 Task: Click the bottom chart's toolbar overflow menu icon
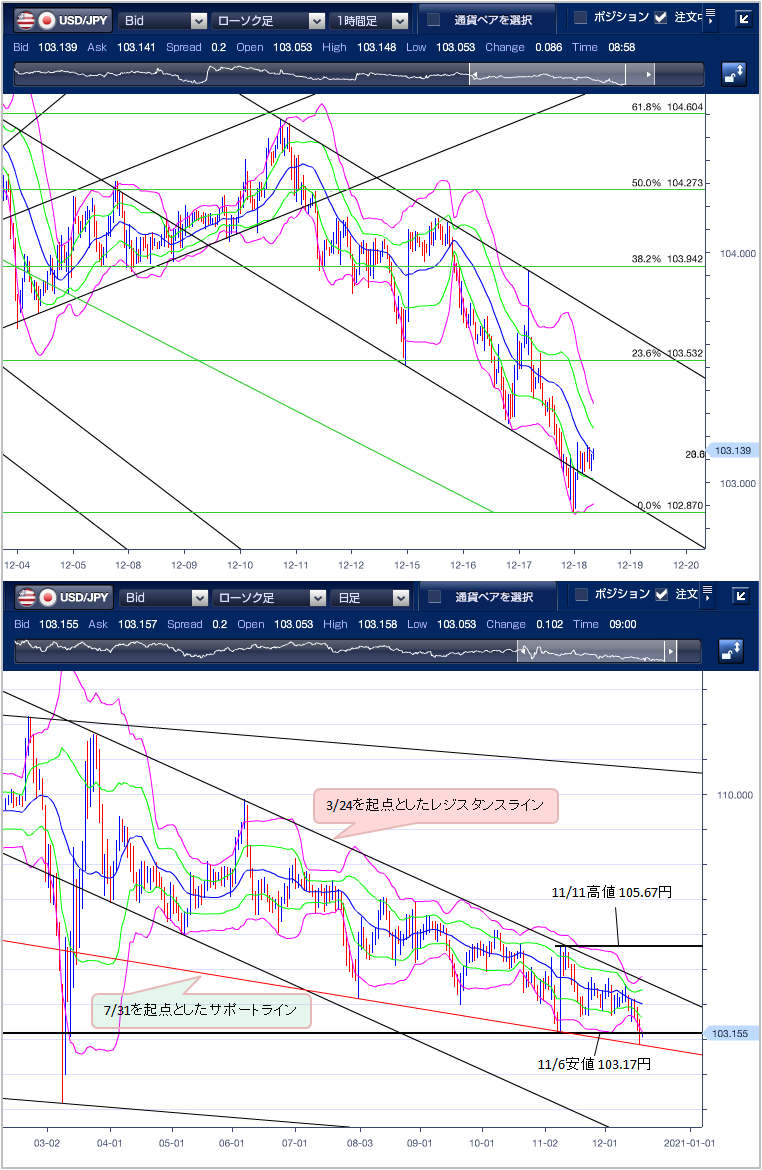[709, 596]
